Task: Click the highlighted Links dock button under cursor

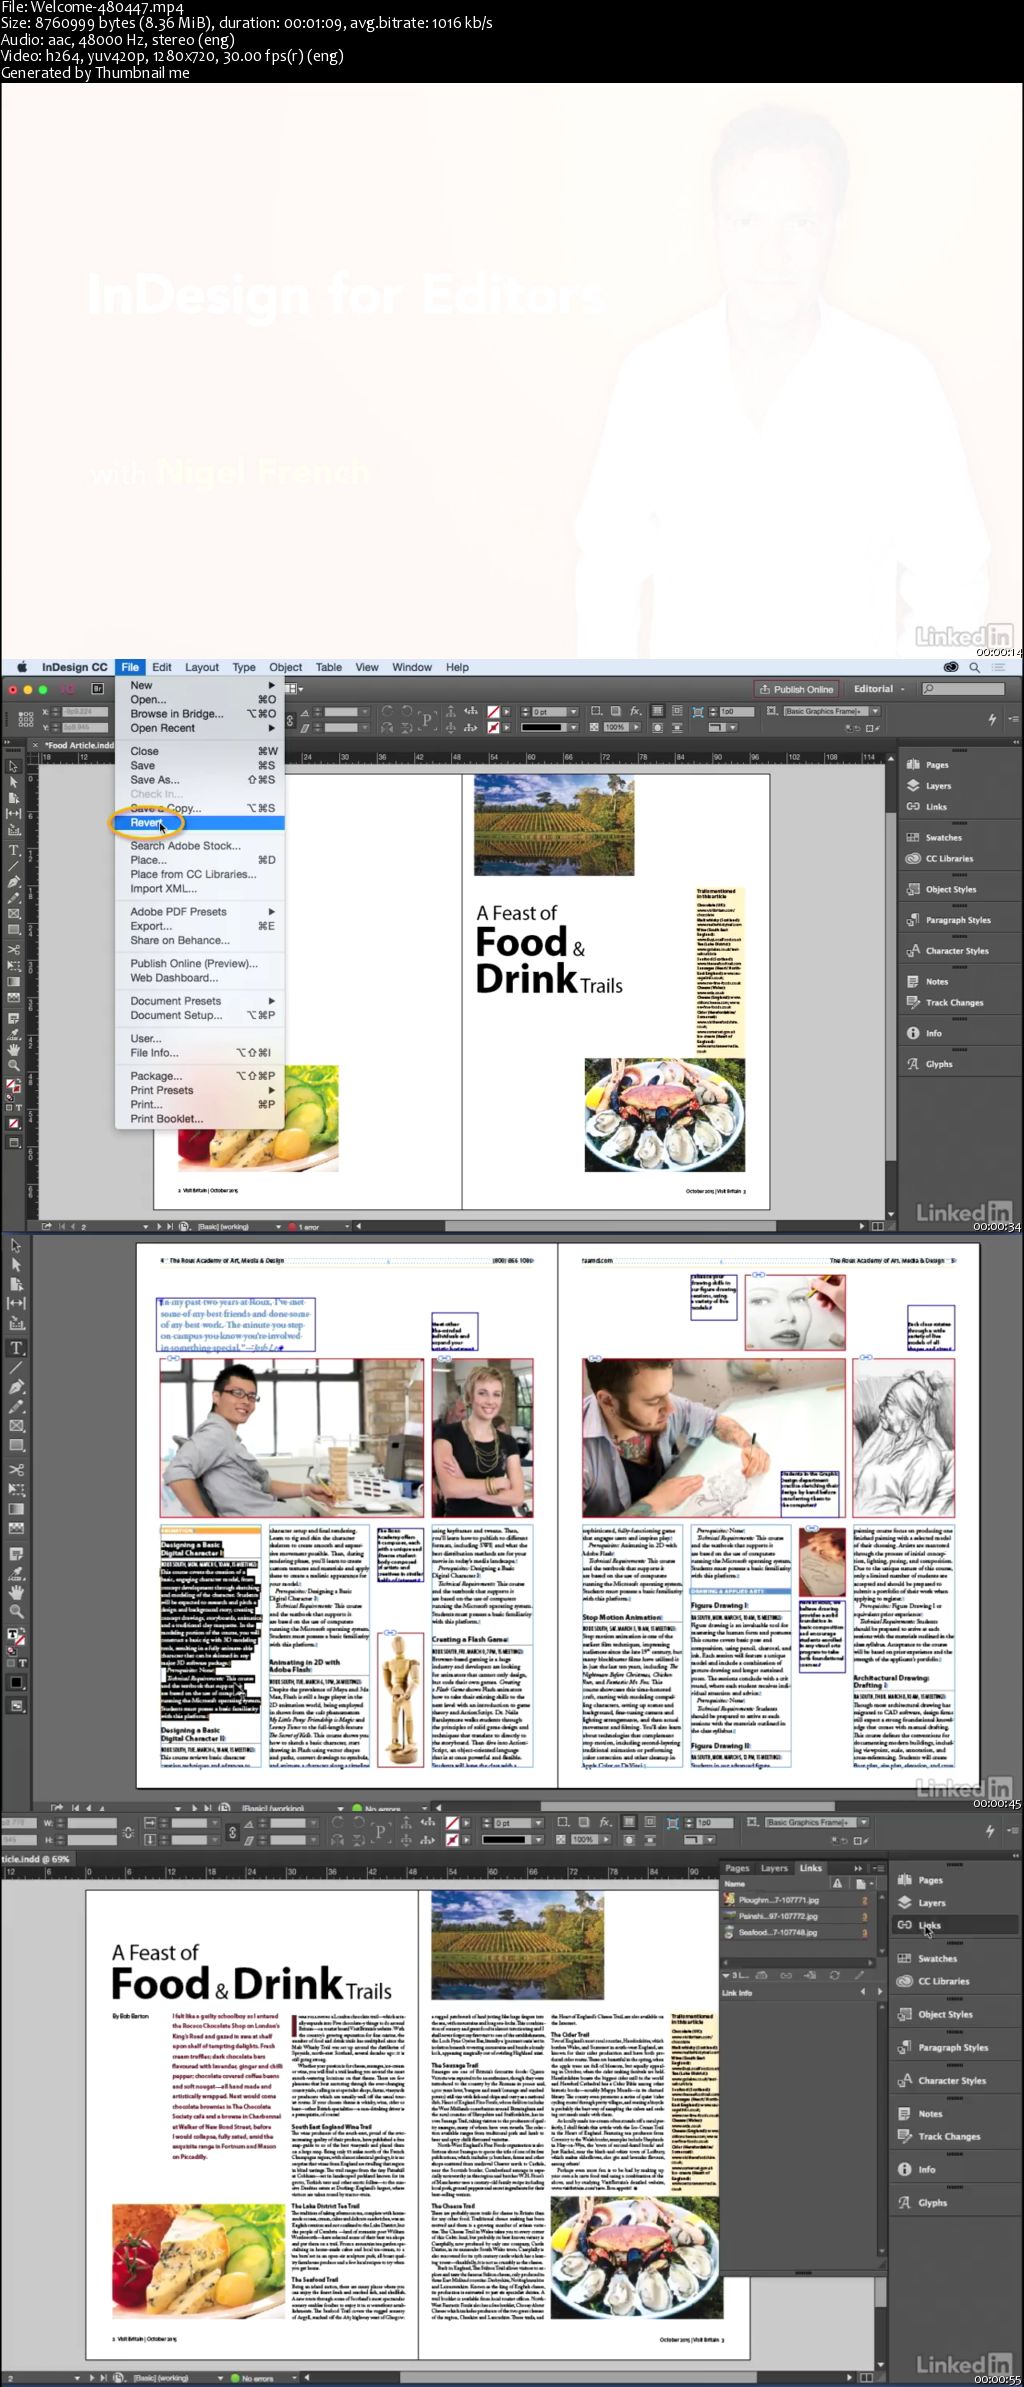Action: click(929, 1925)
